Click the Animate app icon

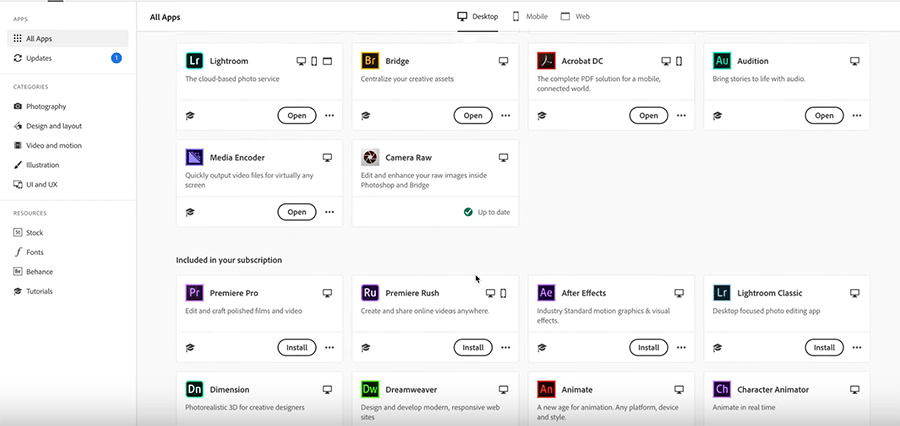pyautogui.click(x=546, y=389)
